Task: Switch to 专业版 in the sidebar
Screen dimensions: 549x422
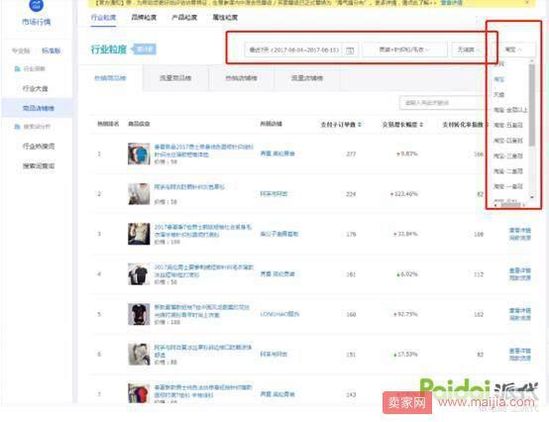Action: 21,51
